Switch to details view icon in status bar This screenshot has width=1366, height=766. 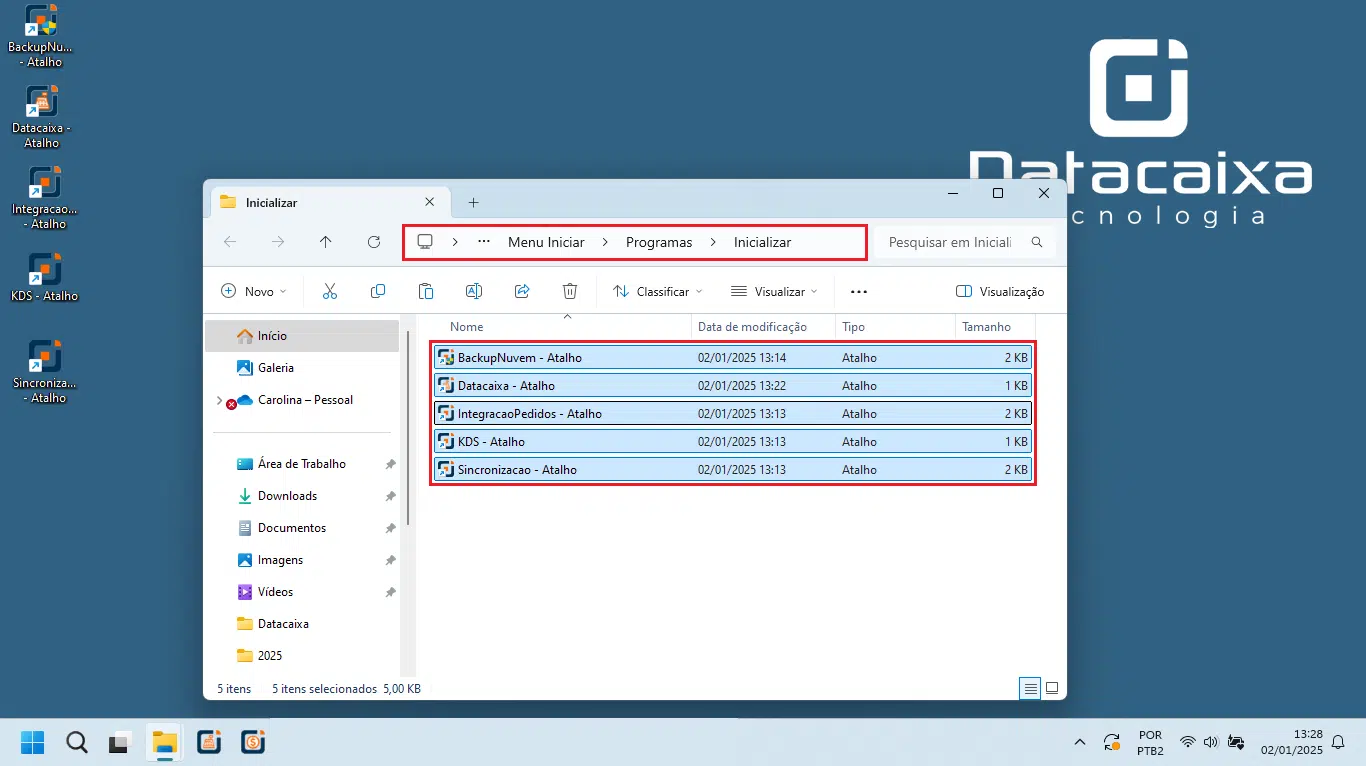pos(1030,688)
